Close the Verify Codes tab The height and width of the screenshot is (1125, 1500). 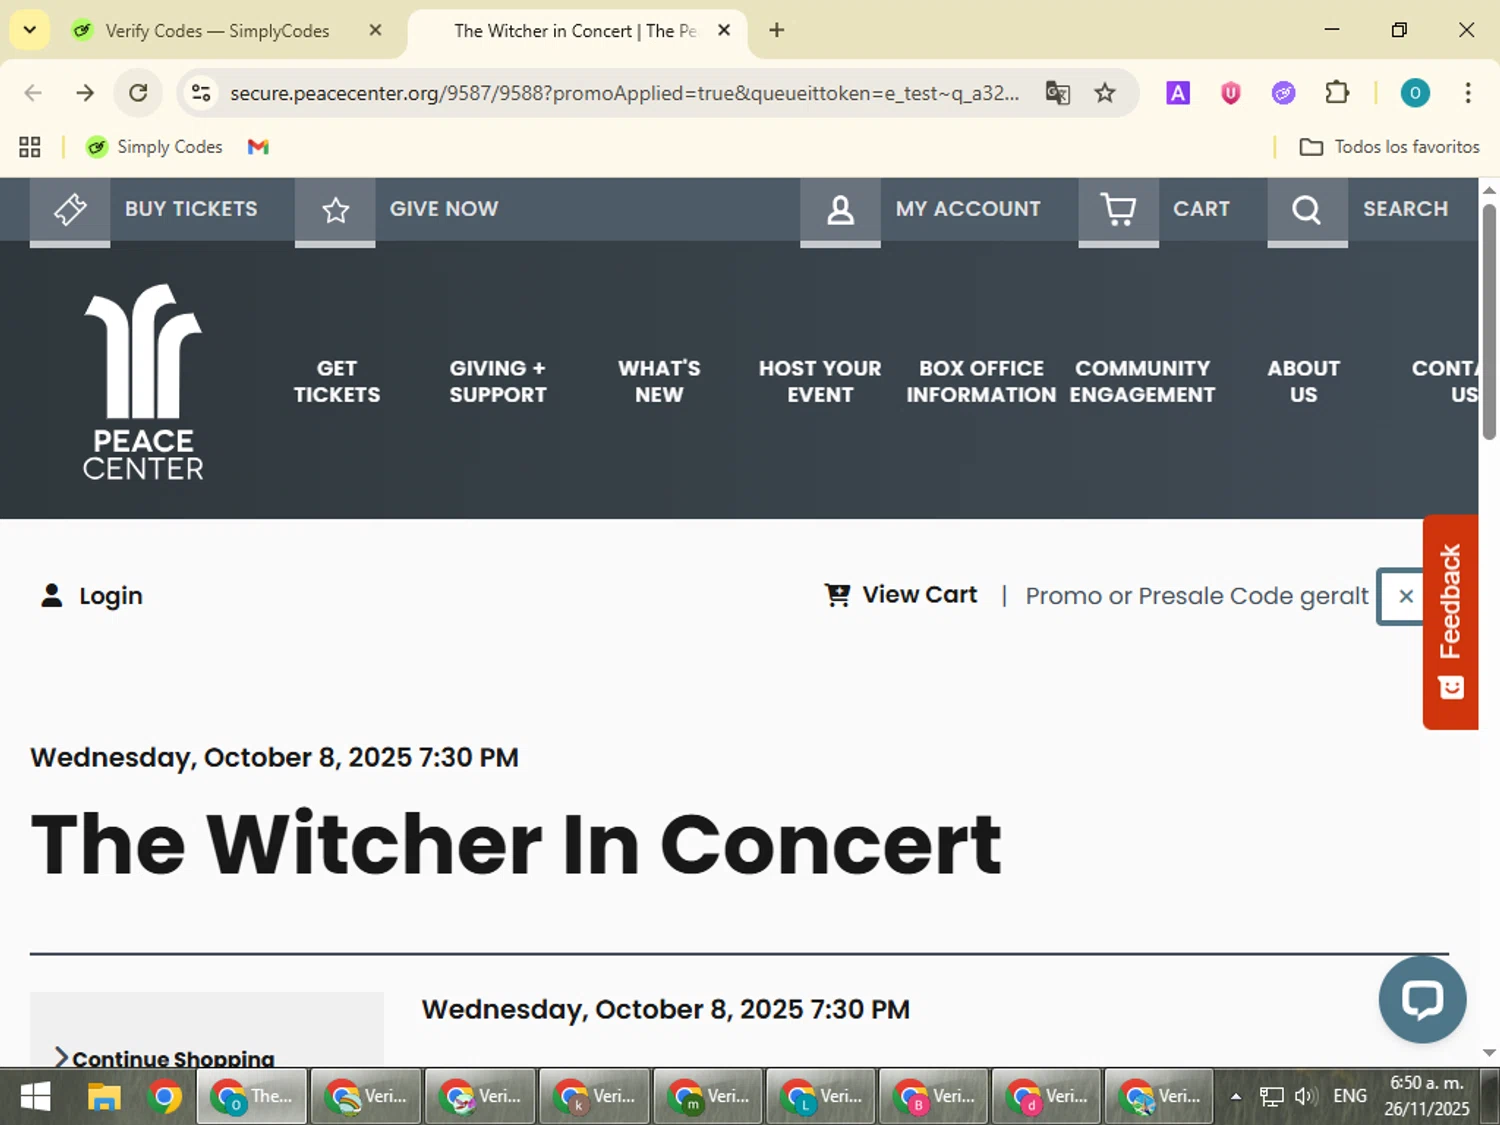[375, 30]
